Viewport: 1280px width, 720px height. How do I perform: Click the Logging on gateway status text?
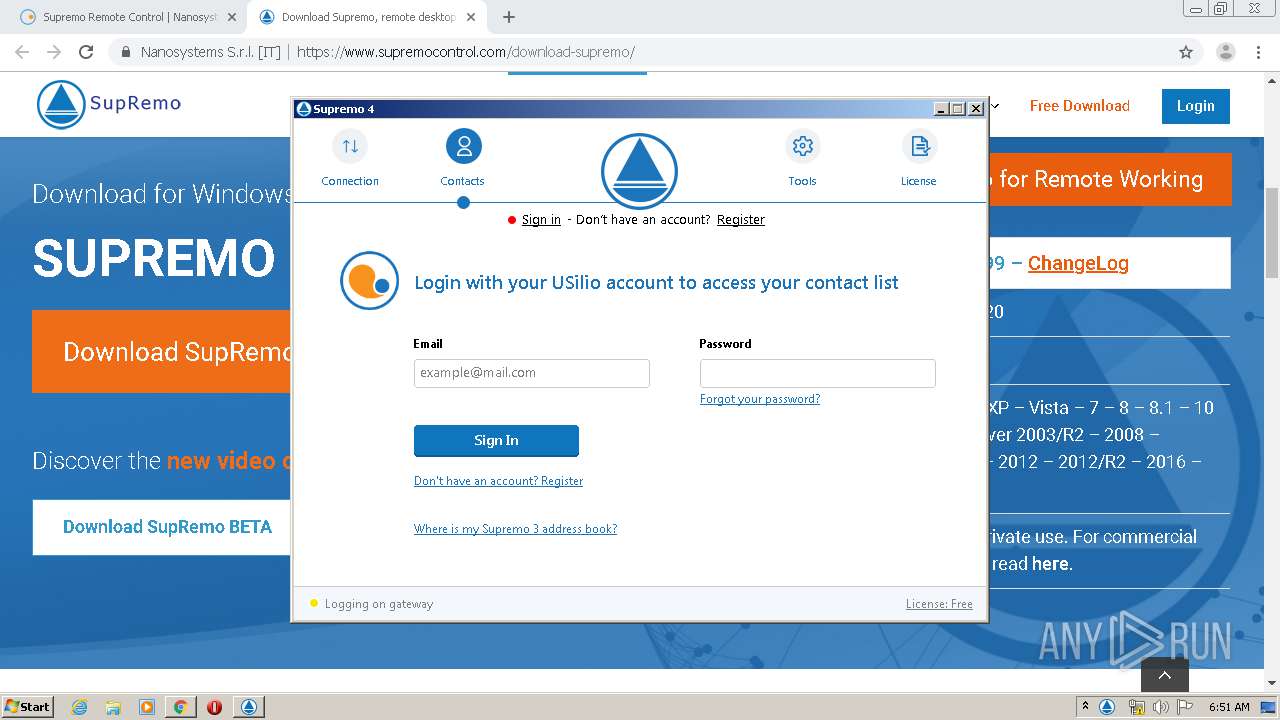379,604
